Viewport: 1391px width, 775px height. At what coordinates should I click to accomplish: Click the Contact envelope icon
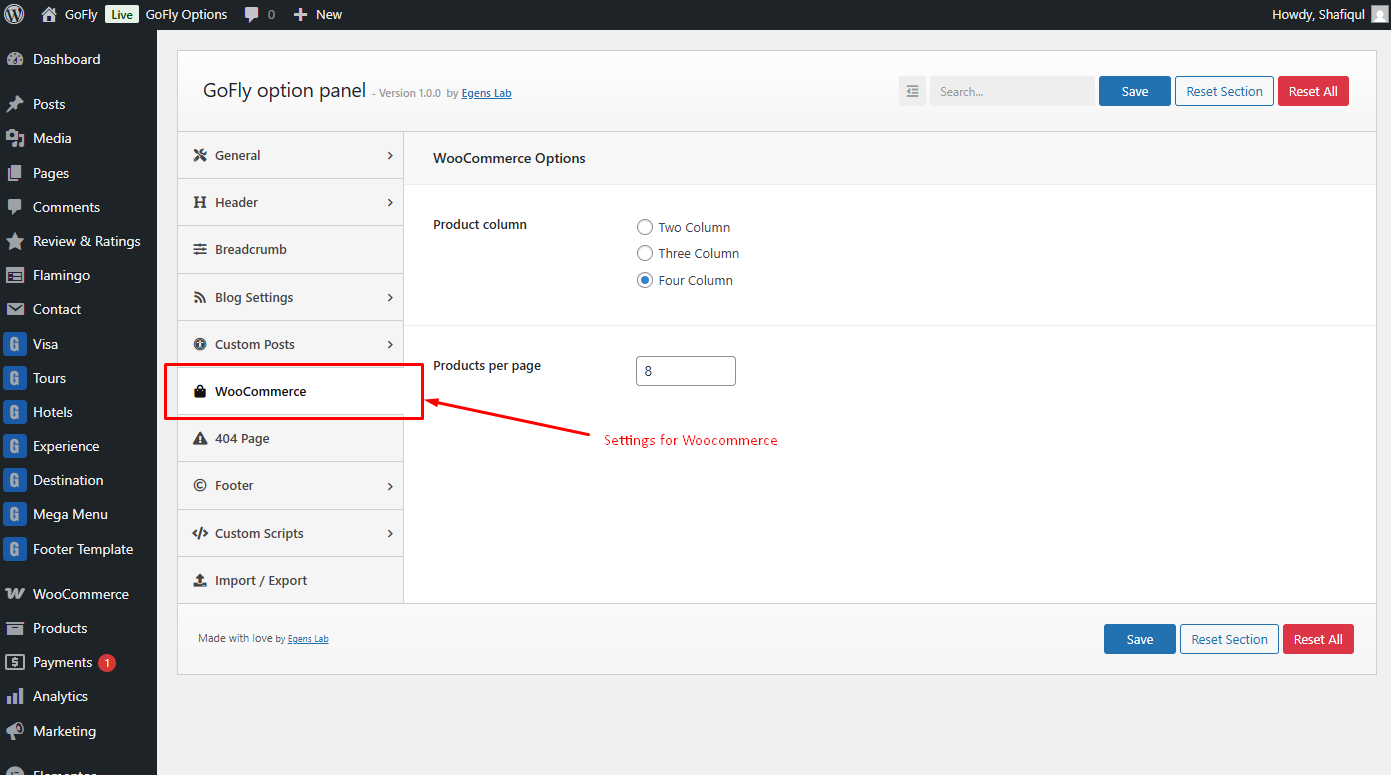15,309
